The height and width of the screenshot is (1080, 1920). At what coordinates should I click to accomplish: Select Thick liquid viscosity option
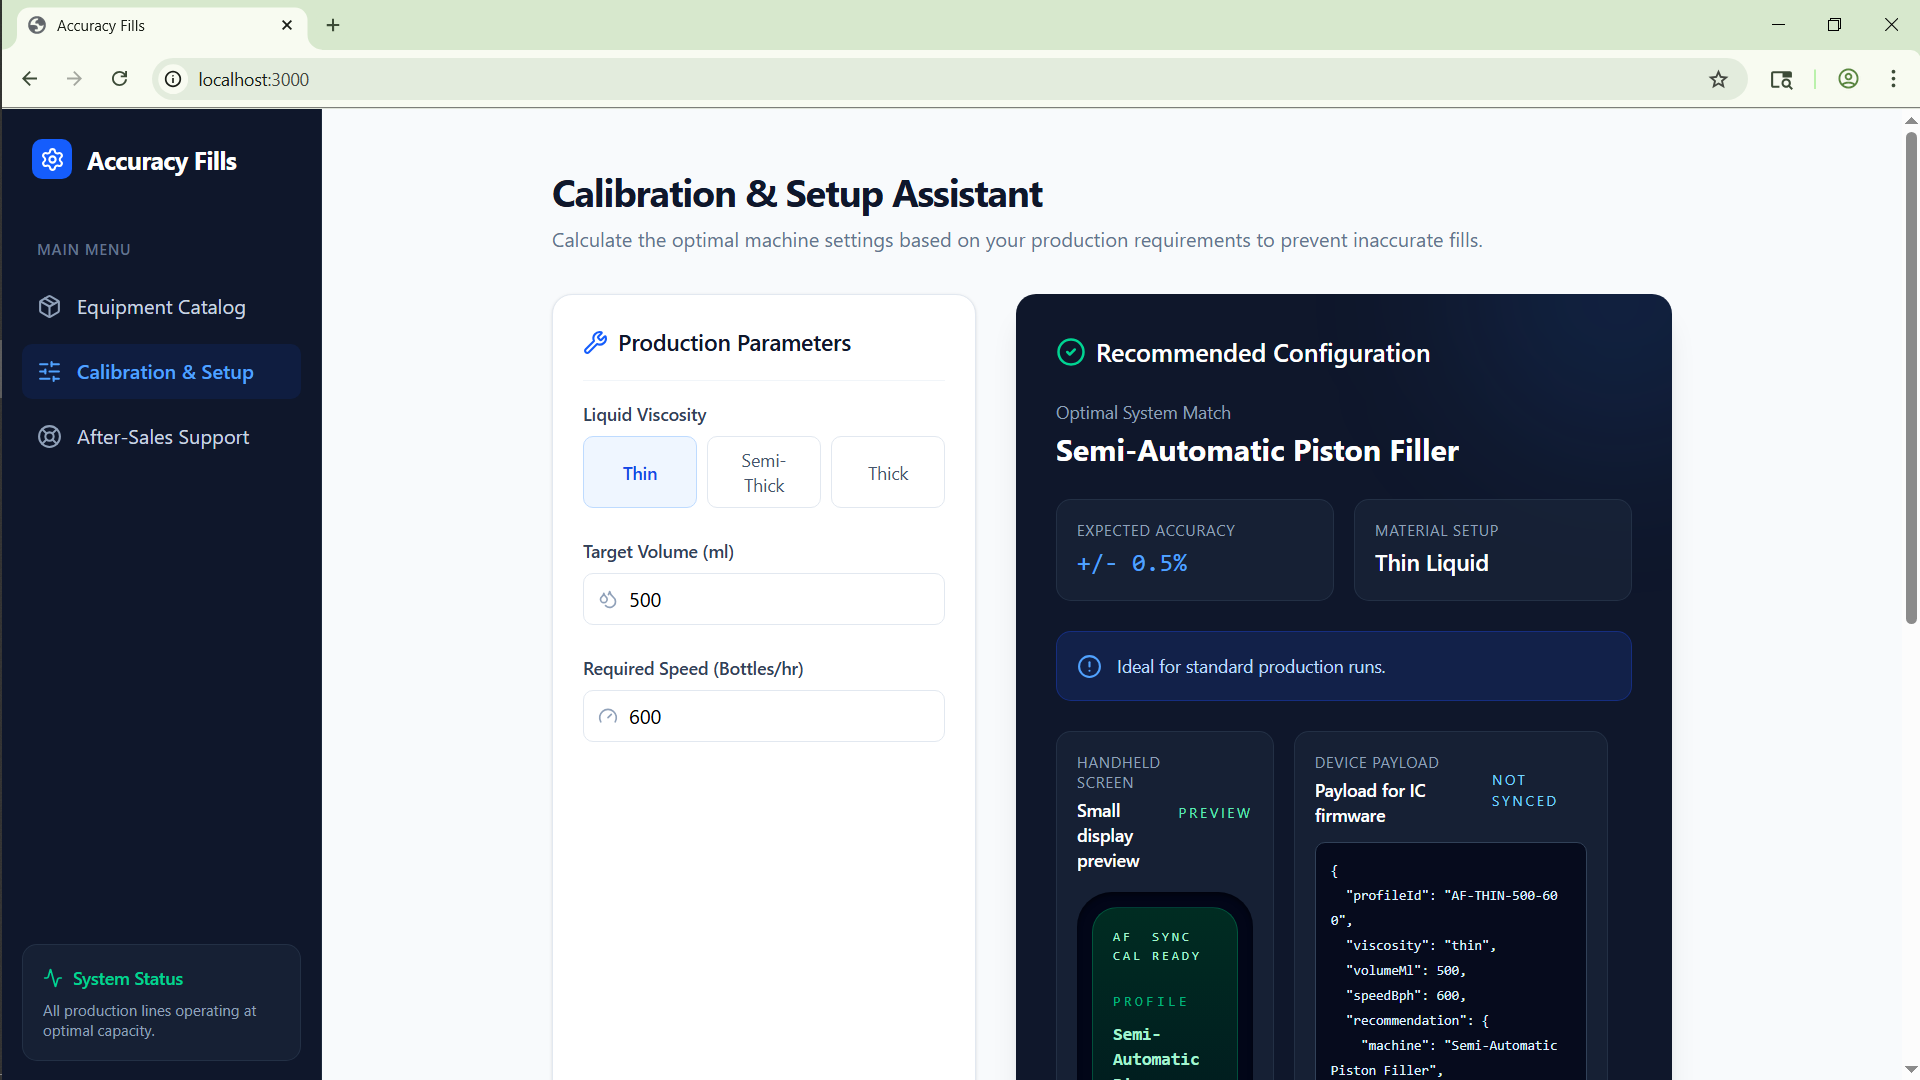coord(887,473)
